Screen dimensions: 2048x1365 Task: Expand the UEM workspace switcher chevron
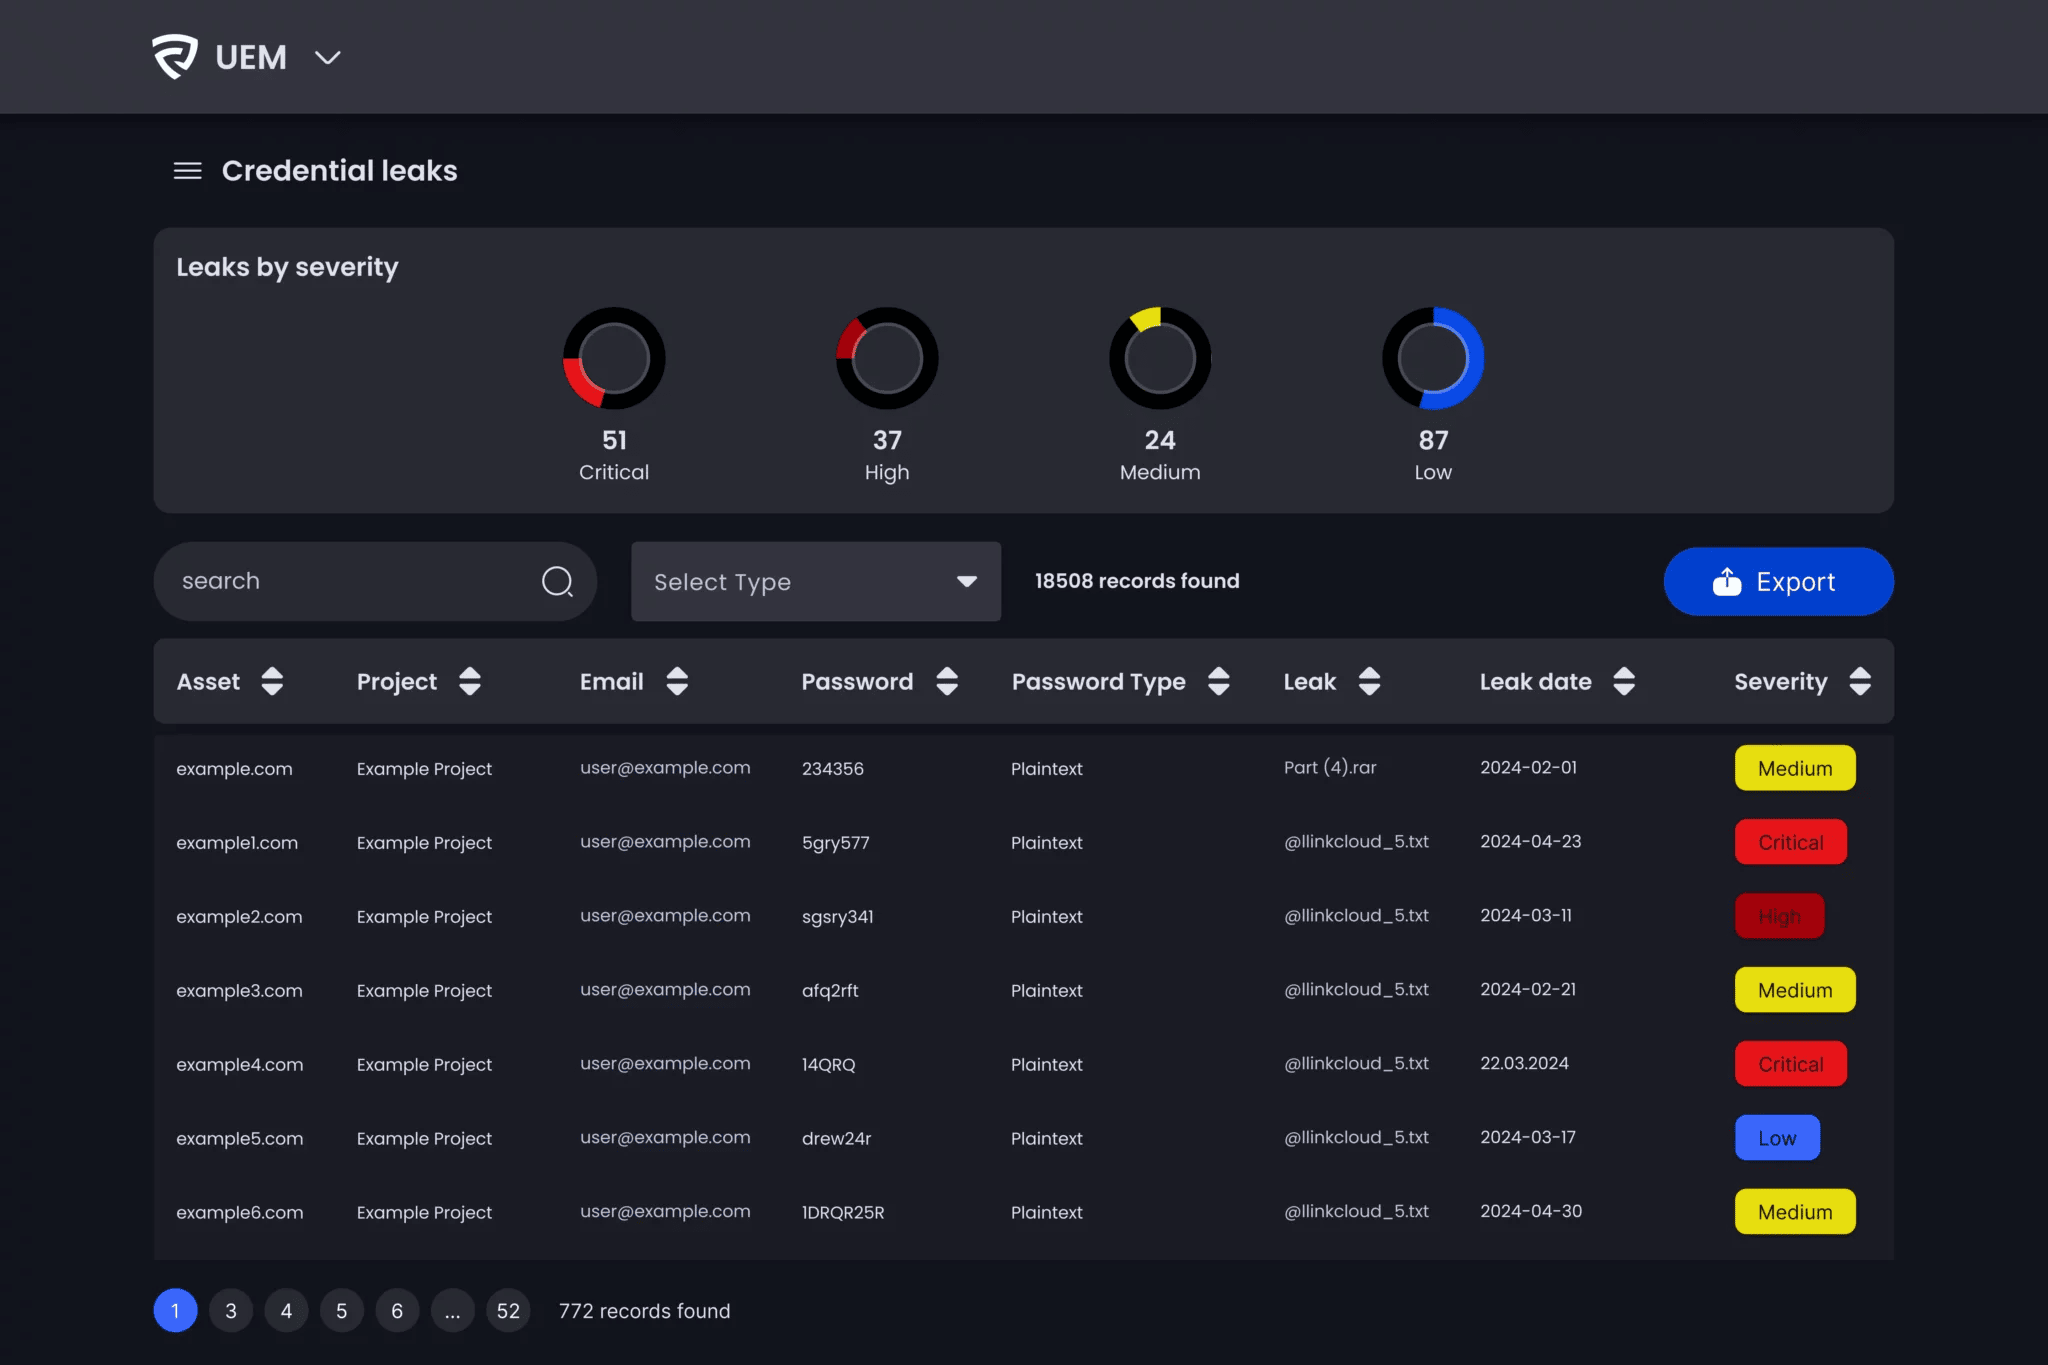click(328, 58)
